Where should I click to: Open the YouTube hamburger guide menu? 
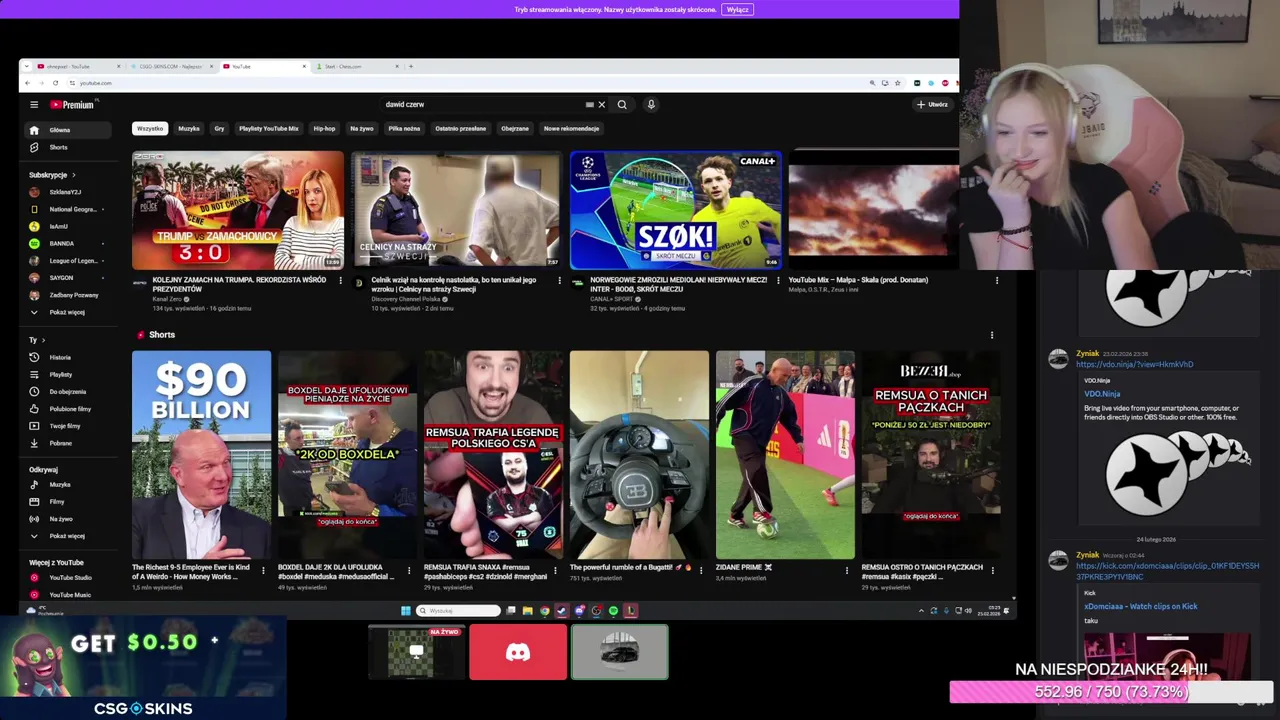click(x=34, y=104)
